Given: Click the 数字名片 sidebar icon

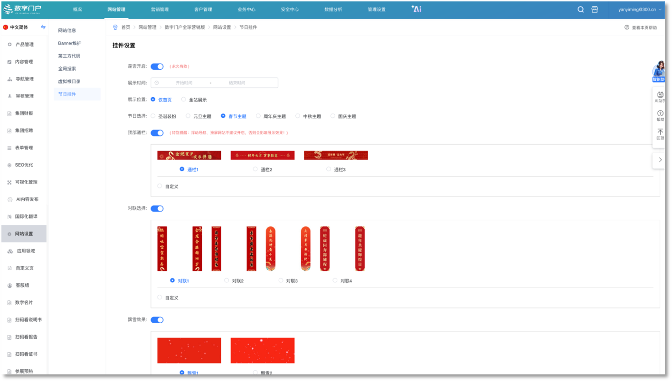Looking at the screenshot, I should point(9,303).
